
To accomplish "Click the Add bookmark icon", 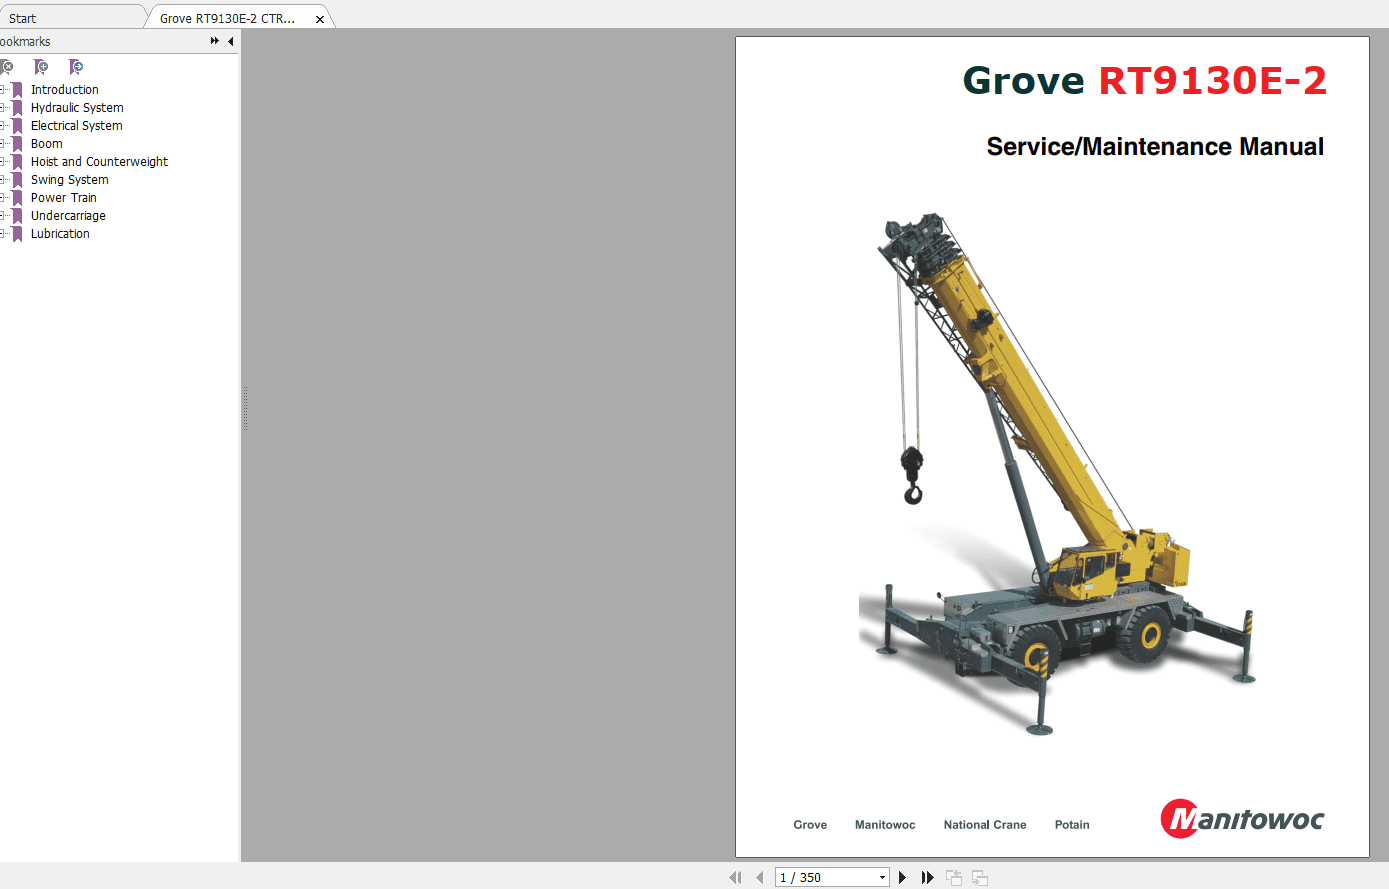I will [40, 67].
